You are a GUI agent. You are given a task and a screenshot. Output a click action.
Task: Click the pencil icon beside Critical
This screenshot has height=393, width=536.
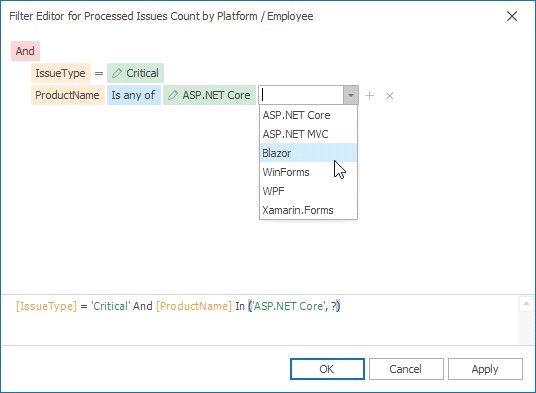(x=117, y=73)
